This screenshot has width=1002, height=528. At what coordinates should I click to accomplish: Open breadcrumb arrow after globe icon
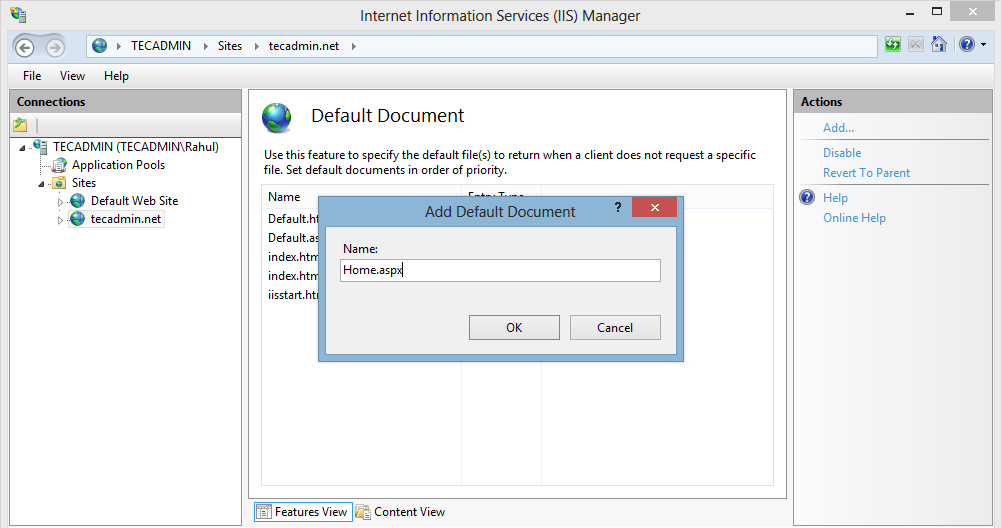tap(119, 46)
